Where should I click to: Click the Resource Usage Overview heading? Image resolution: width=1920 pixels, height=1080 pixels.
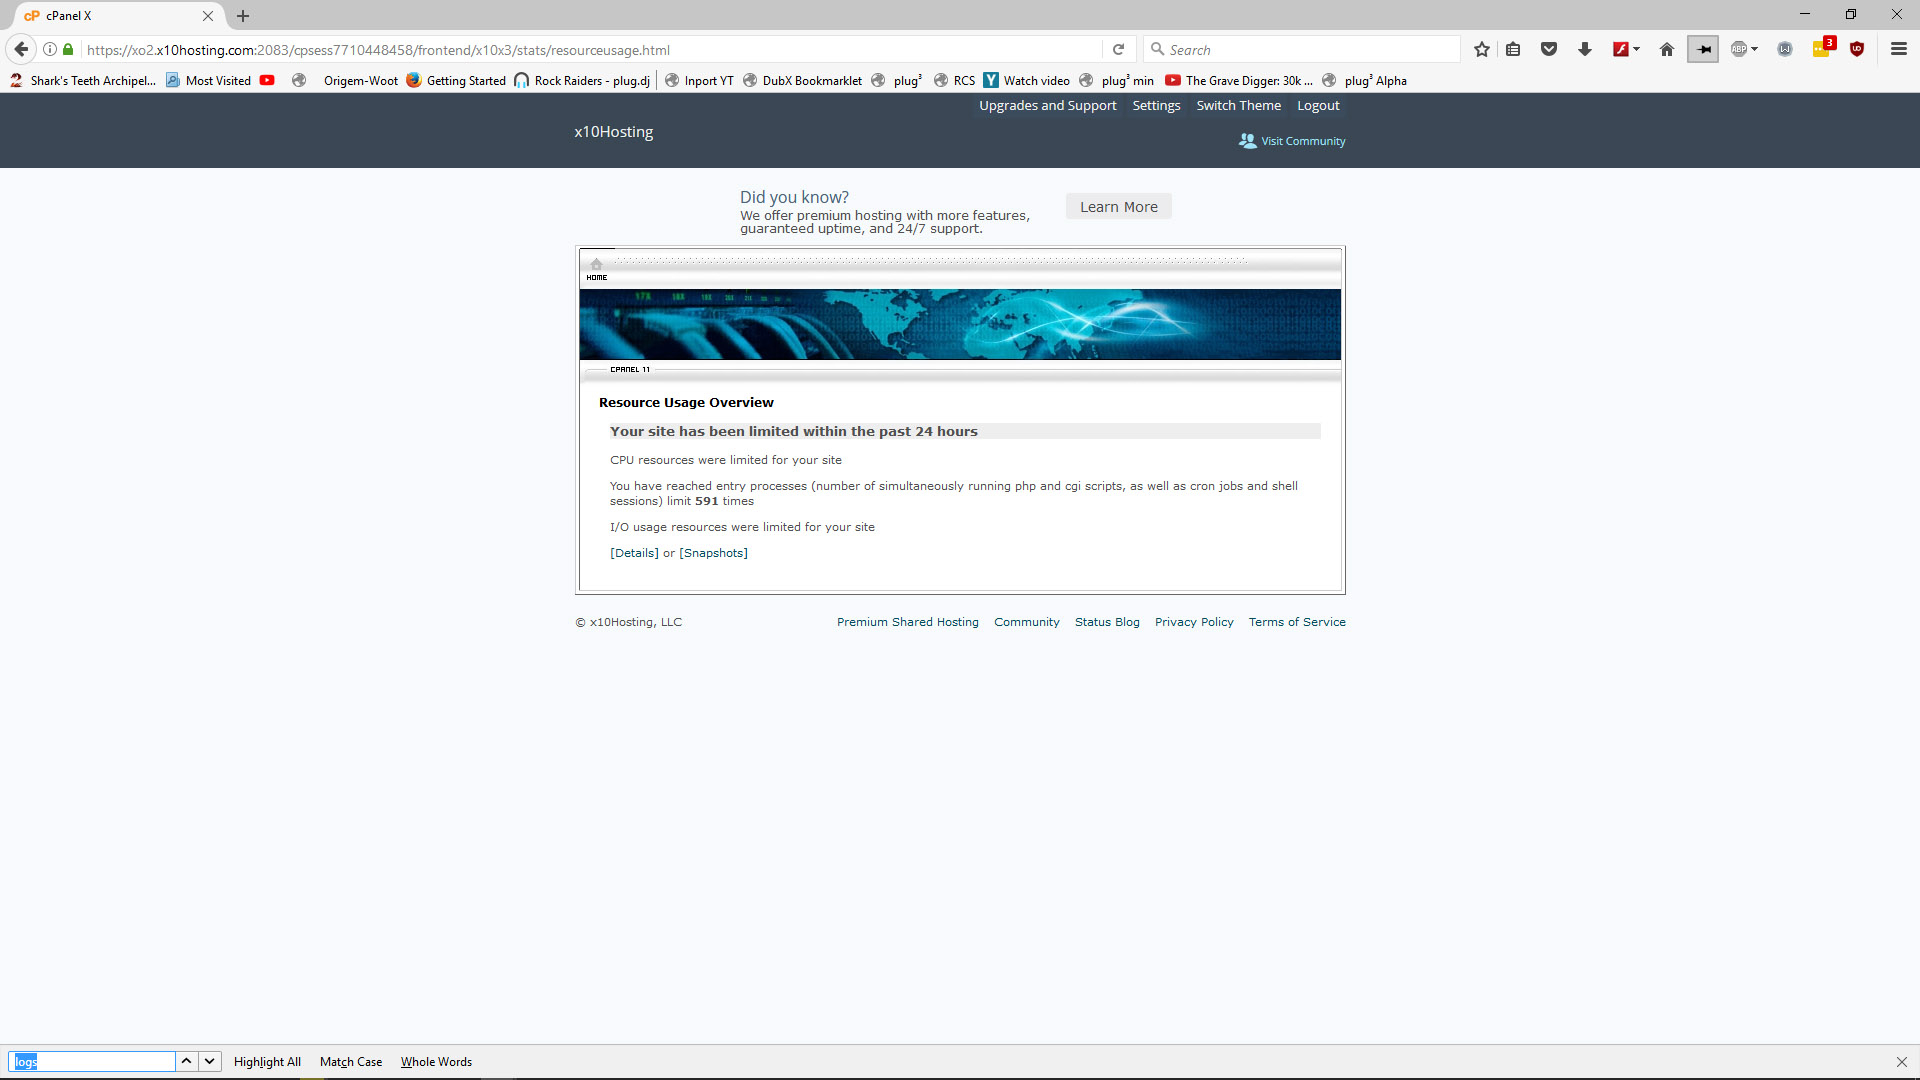coord(686,403)
